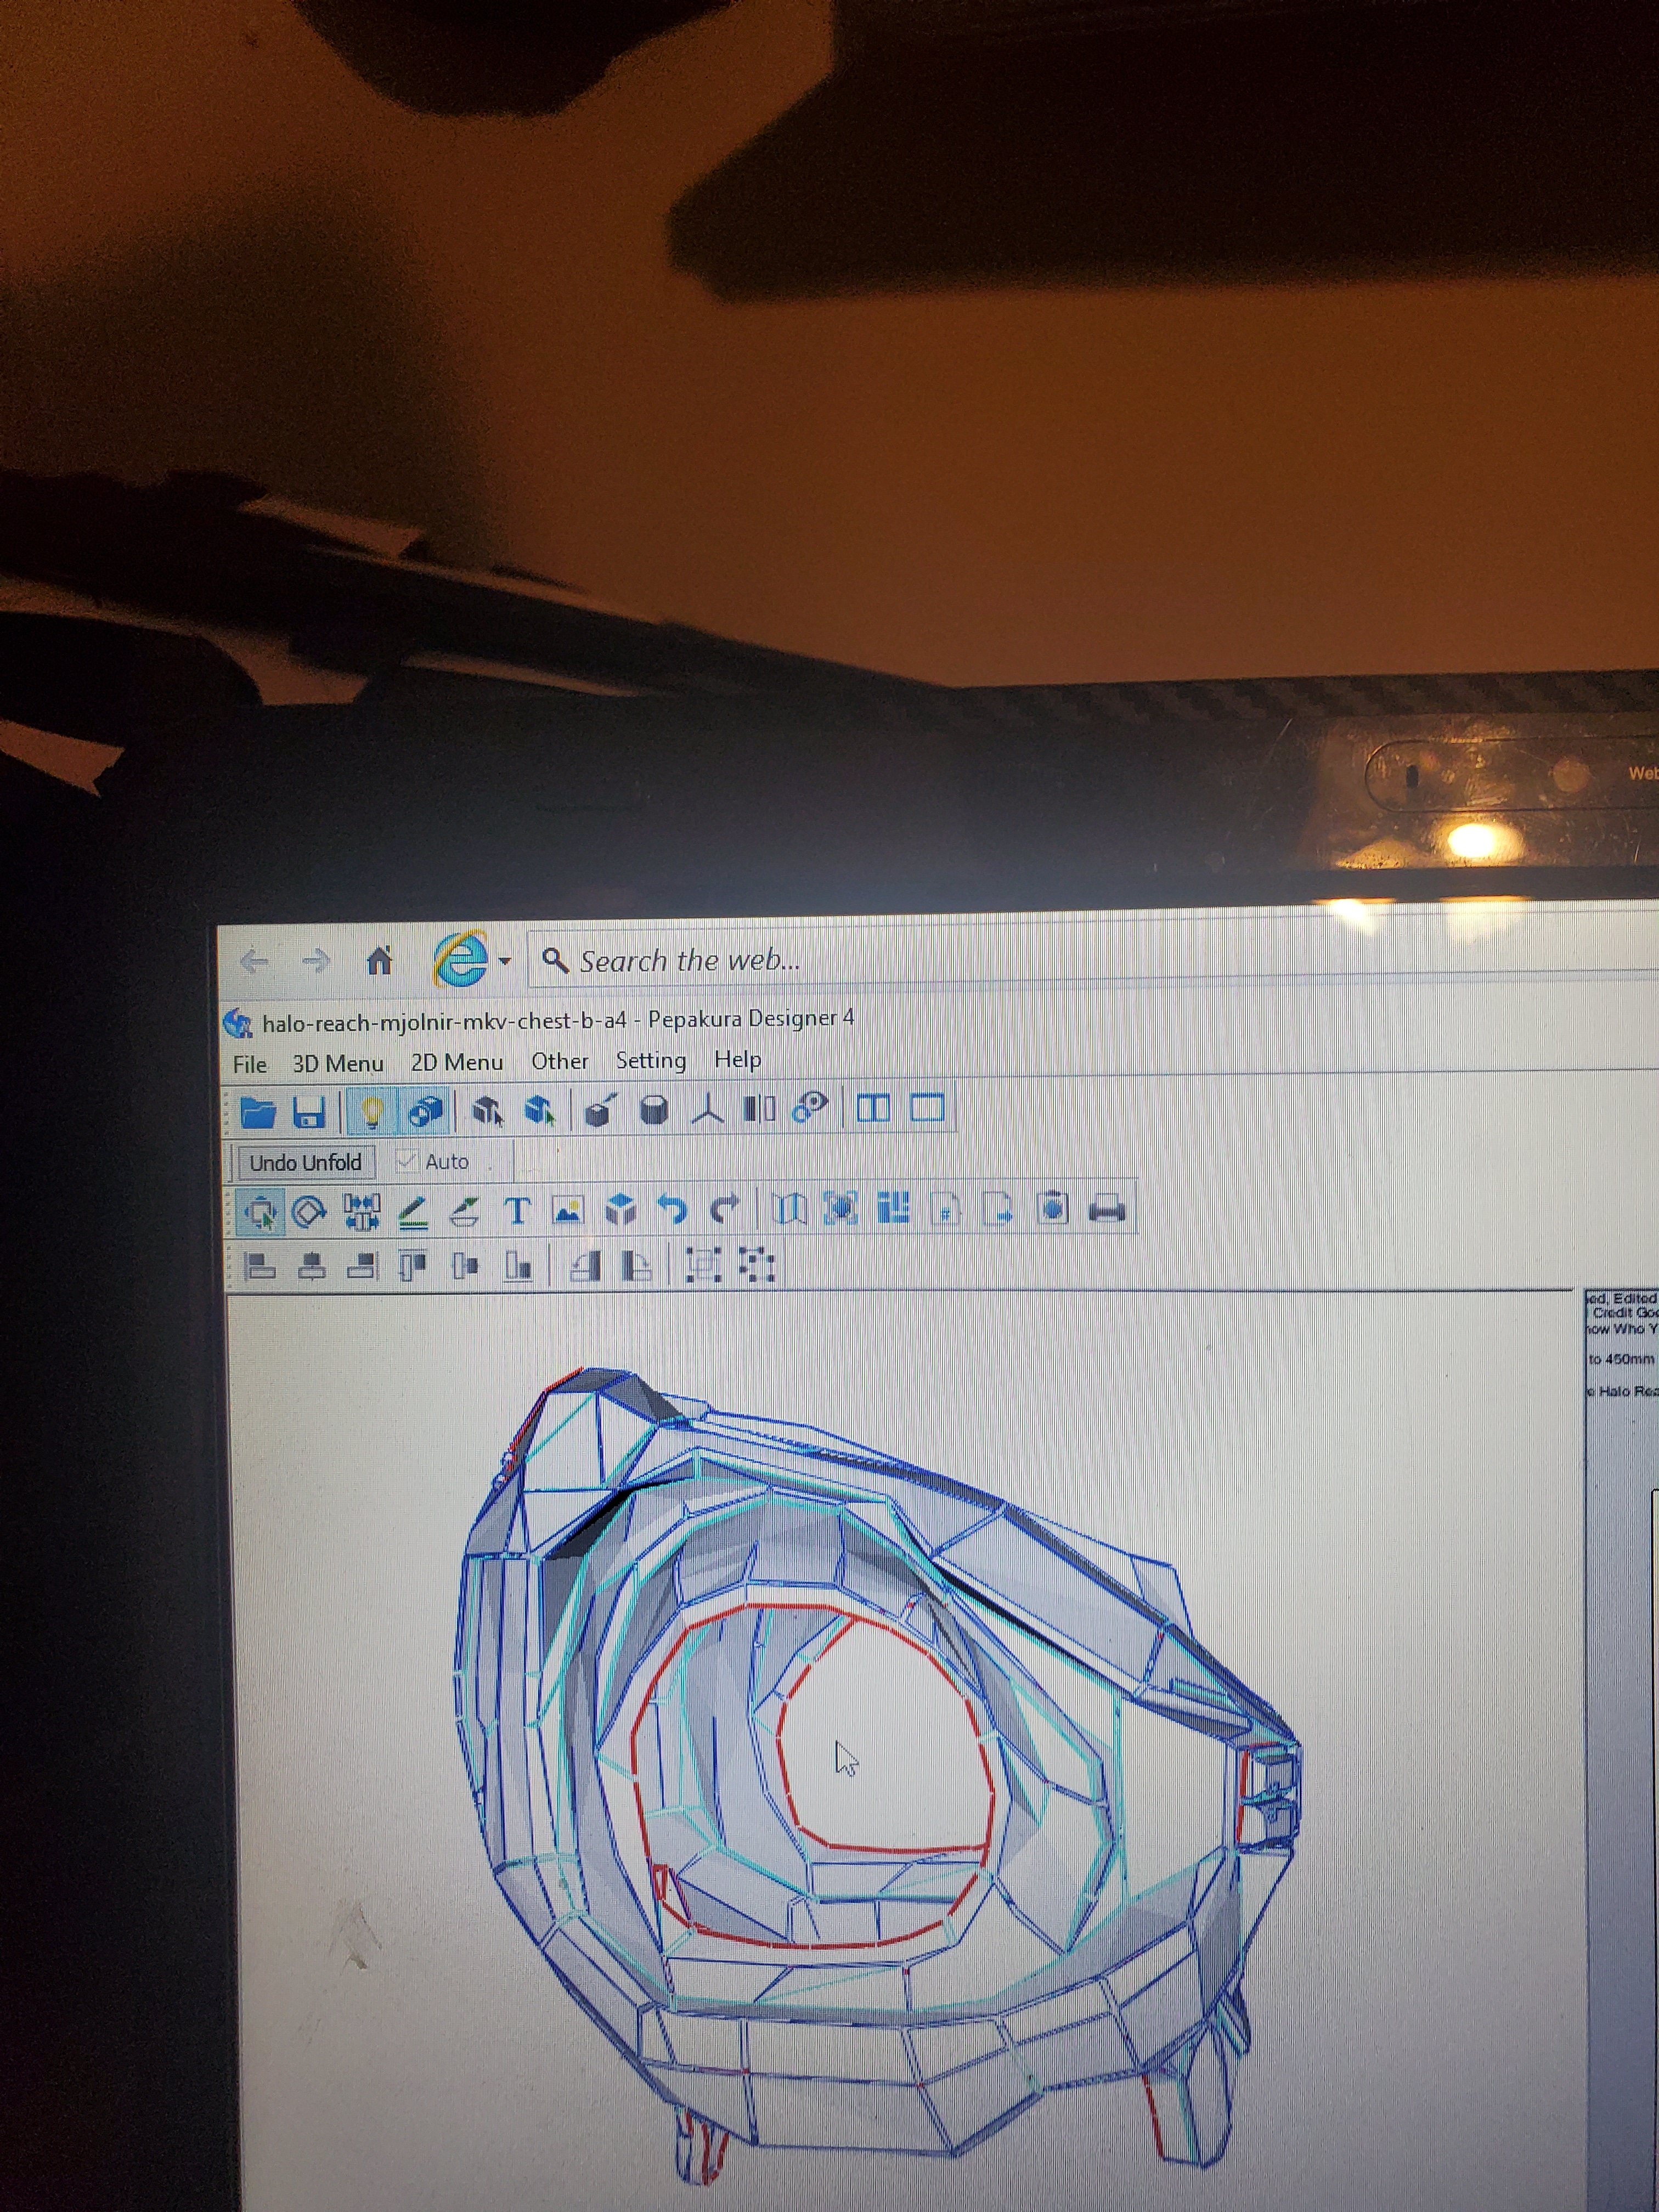Group parts with bounding-box icon
Viewport: 1659px width, 2212px height.
704,1265
